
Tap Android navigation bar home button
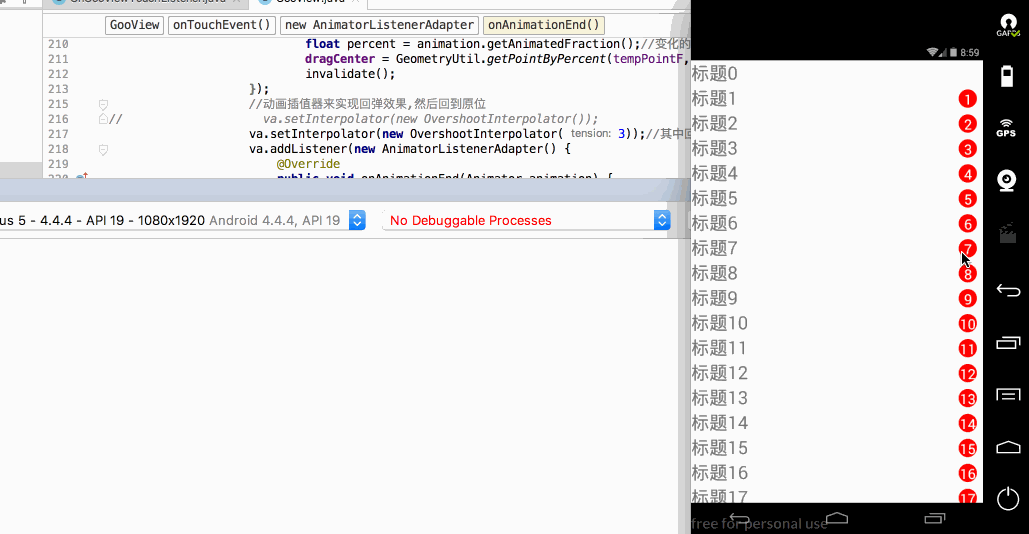tap(837, 518)
